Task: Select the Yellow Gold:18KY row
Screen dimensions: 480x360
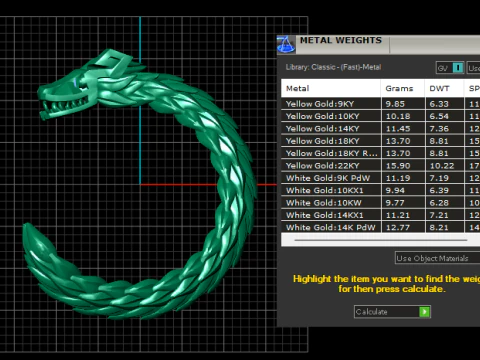Action: [x=380, y=141]
